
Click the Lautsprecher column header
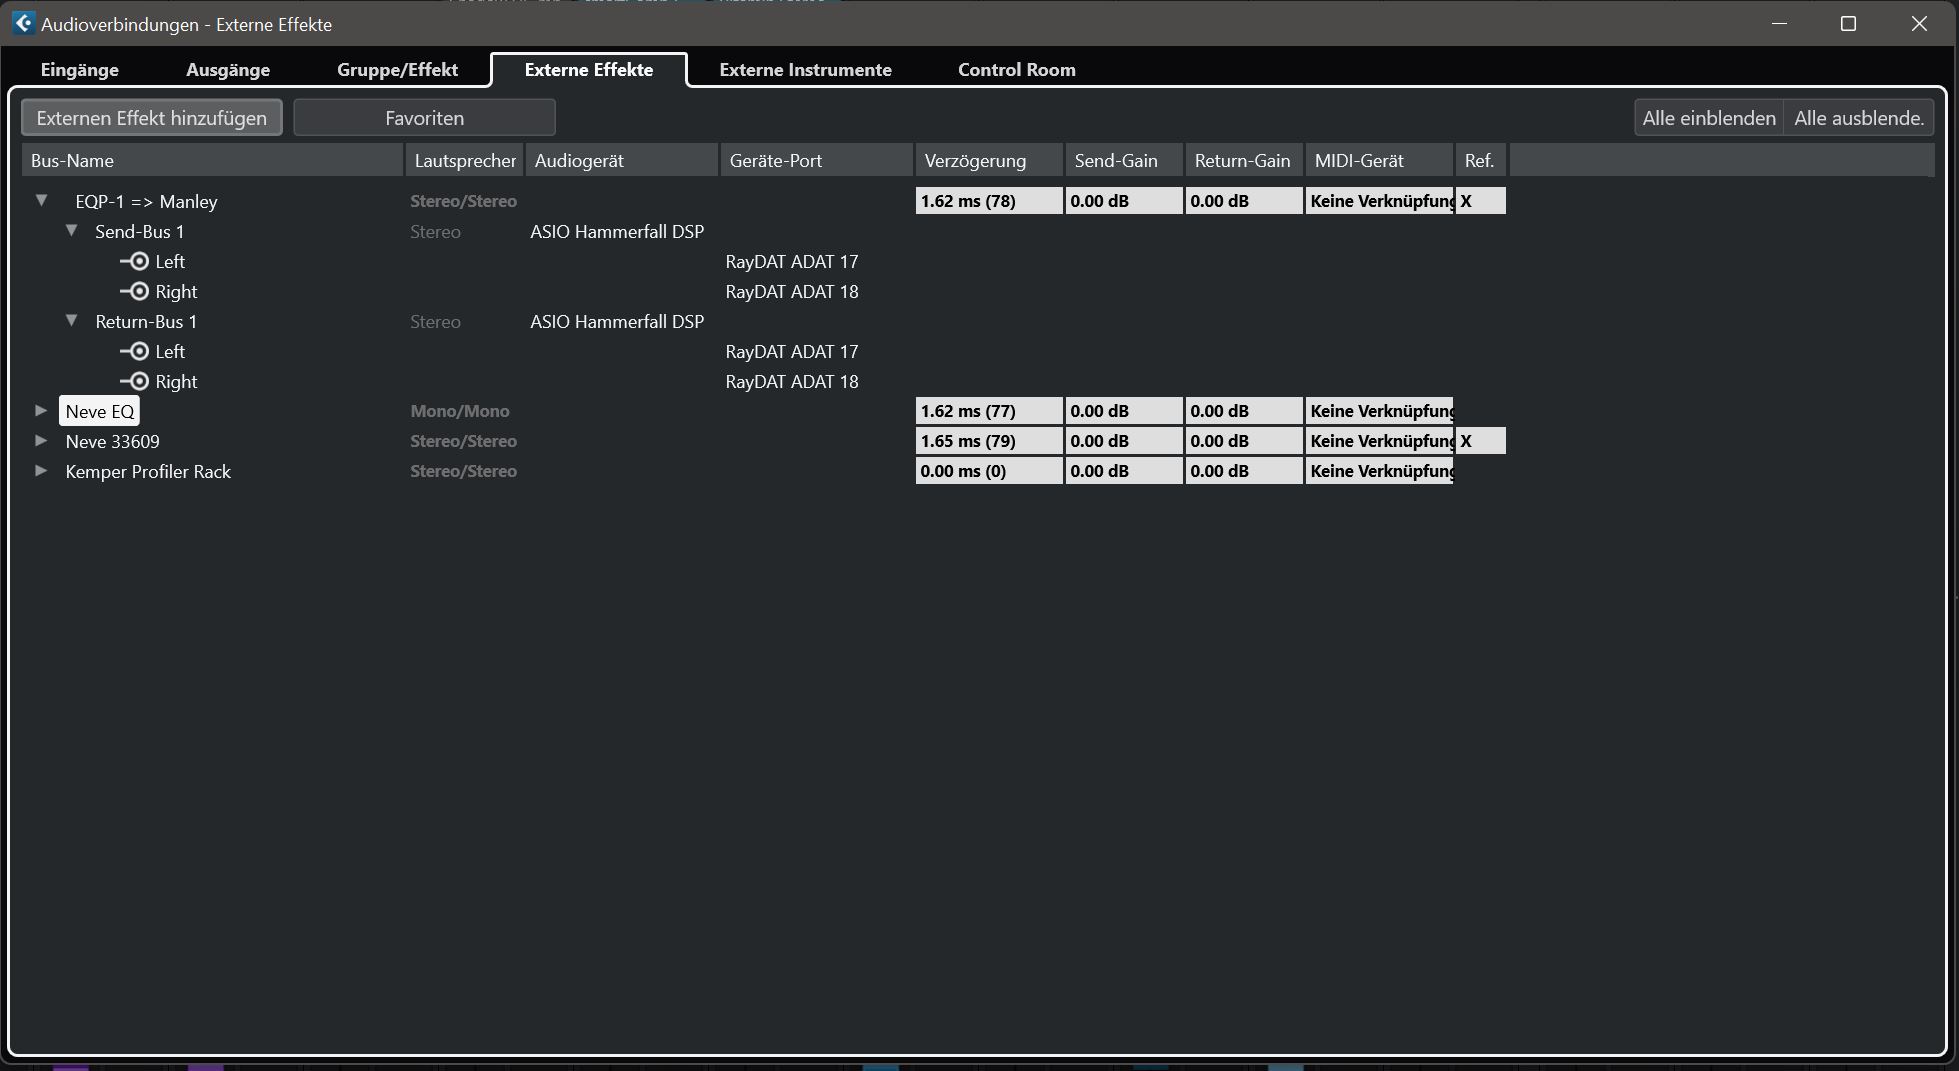(x=465, y=160)
